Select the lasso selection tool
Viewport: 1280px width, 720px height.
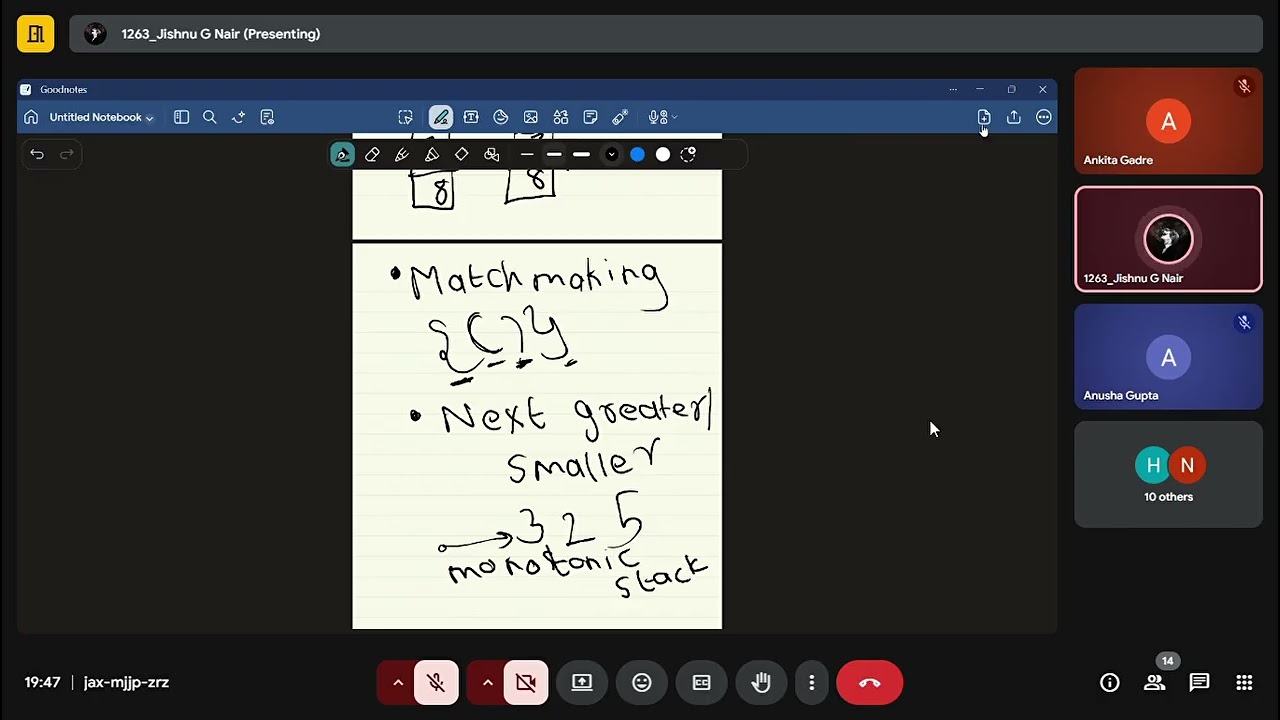tap(405, 117)
